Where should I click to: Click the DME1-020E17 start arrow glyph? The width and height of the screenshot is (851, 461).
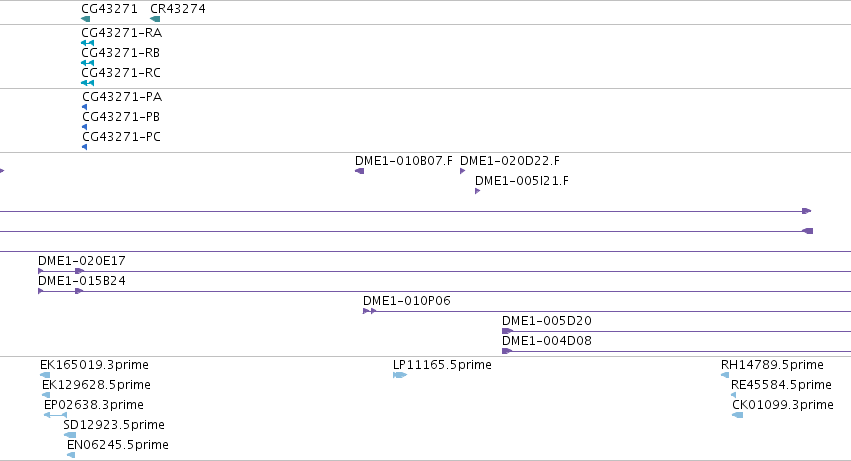coord(41,271)
